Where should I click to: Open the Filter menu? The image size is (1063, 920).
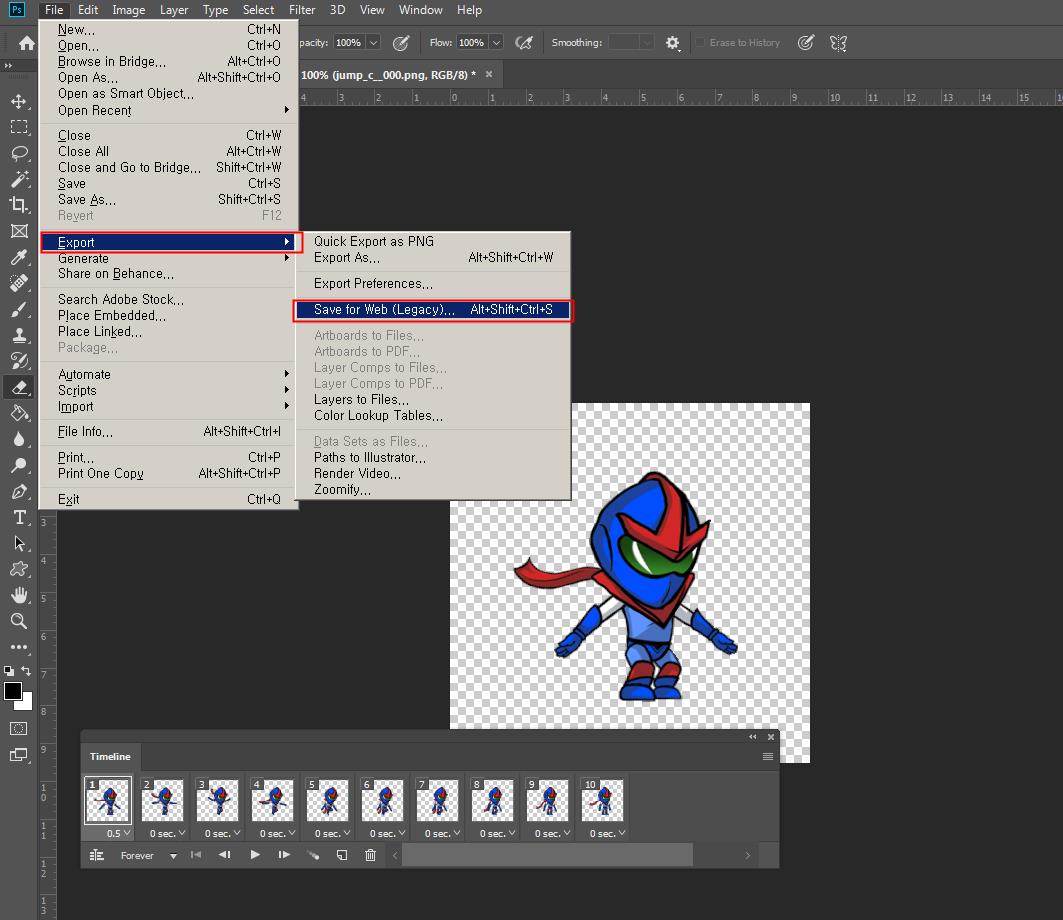click(x=302, y=10)
